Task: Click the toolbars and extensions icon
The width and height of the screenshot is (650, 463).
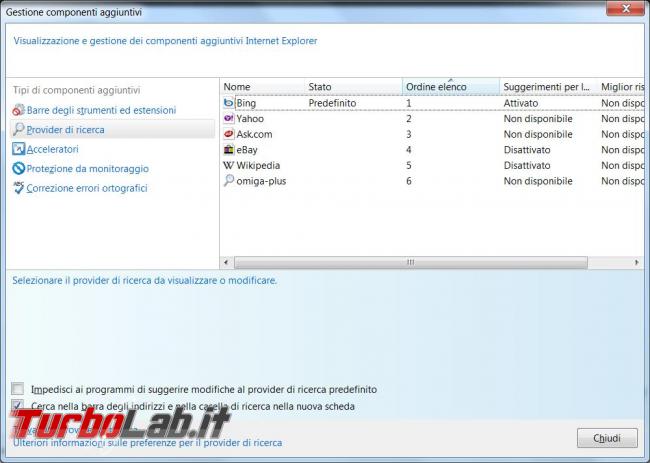Action: pos(18,110)
